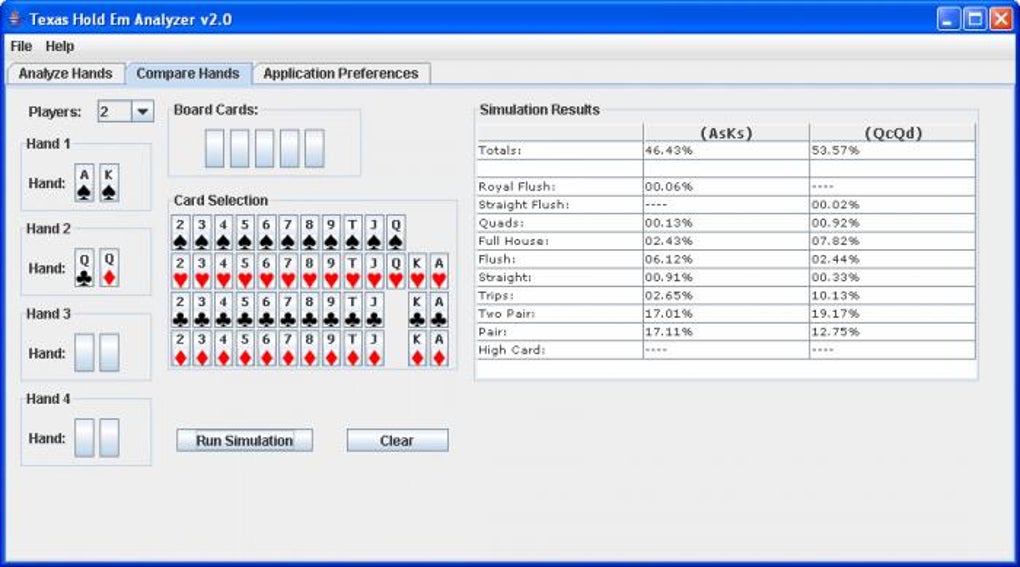Select the 2 of spades card

180,233
